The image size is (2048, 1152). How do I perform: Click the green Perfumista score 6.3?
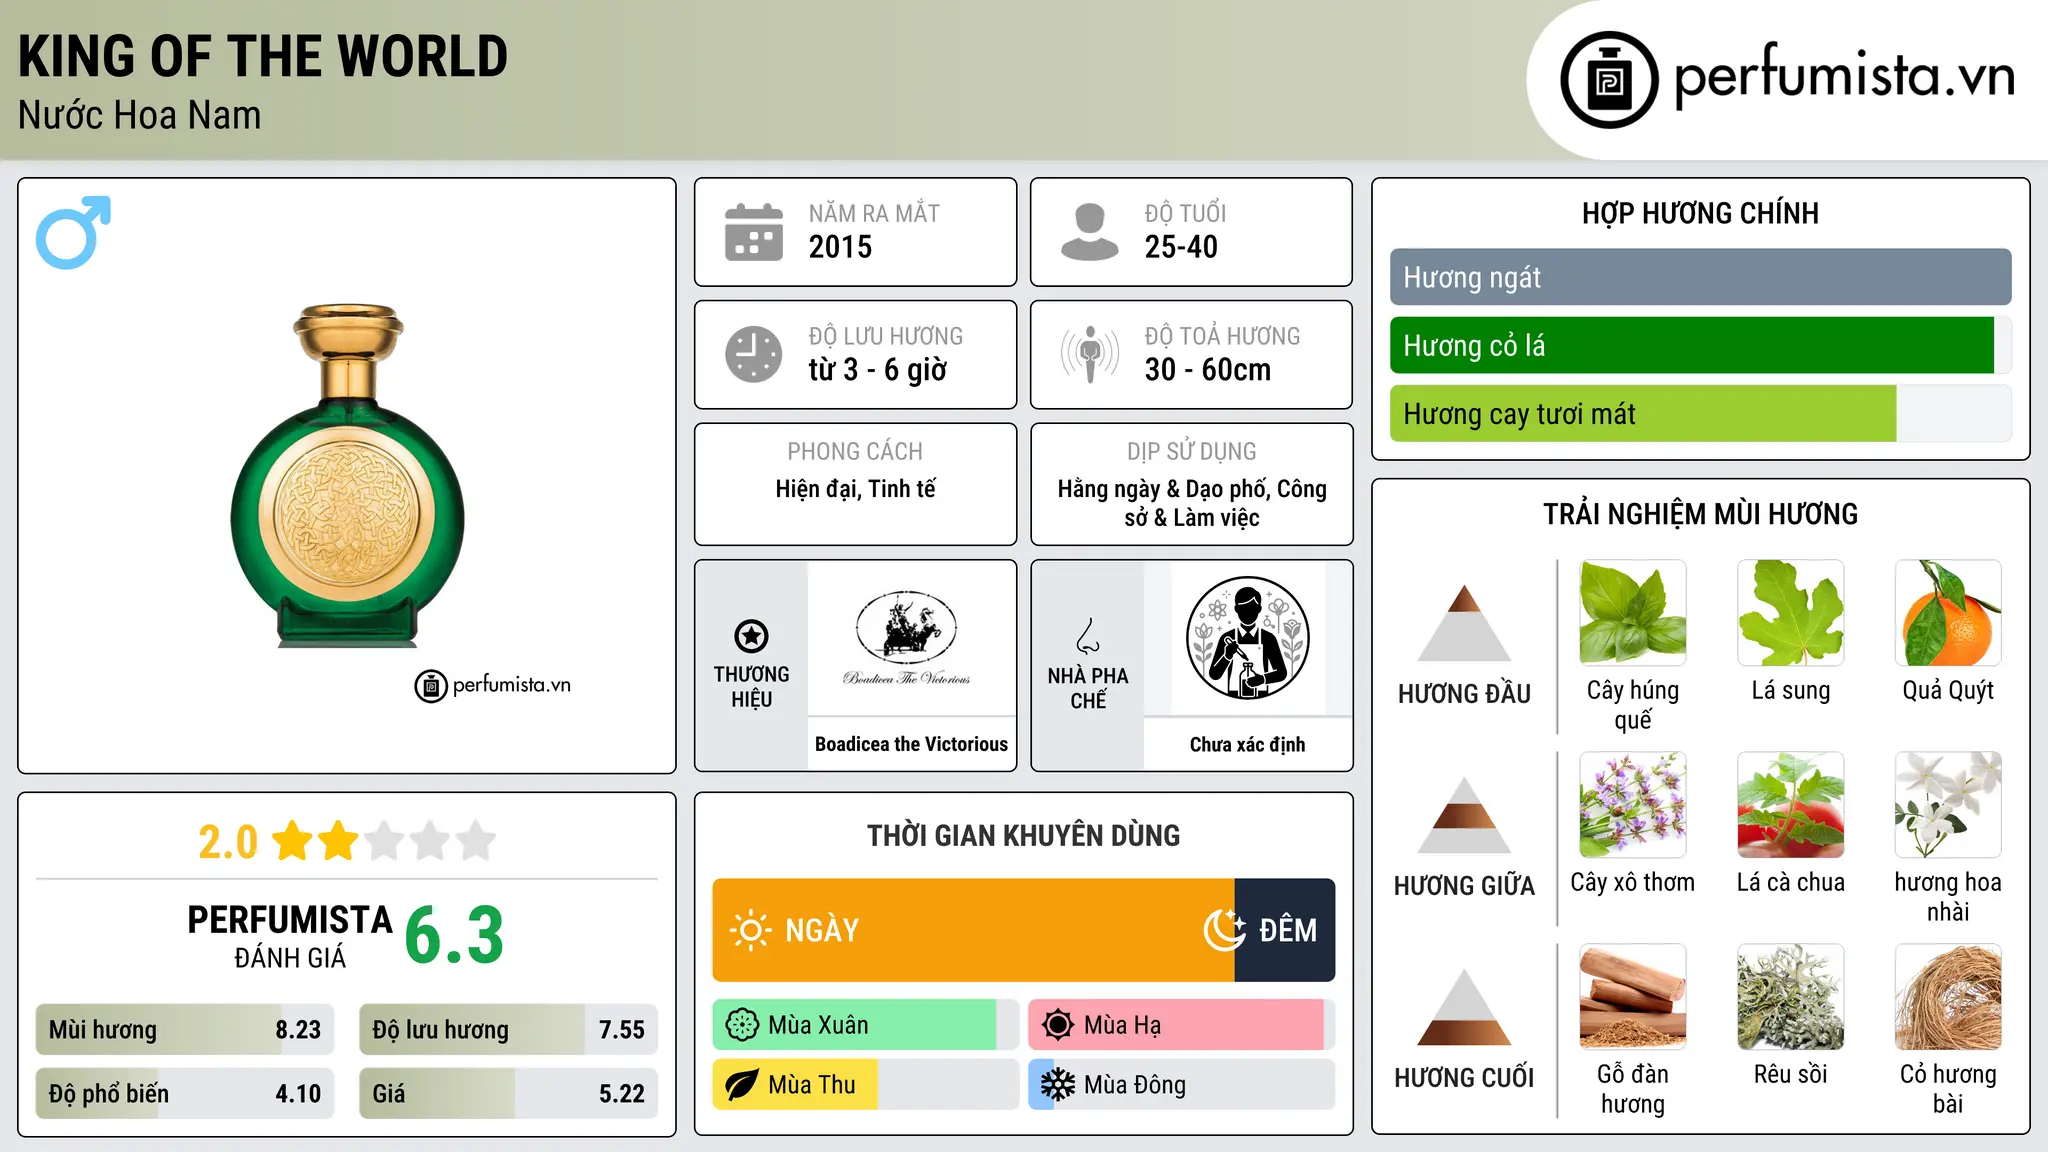(454, 935)
